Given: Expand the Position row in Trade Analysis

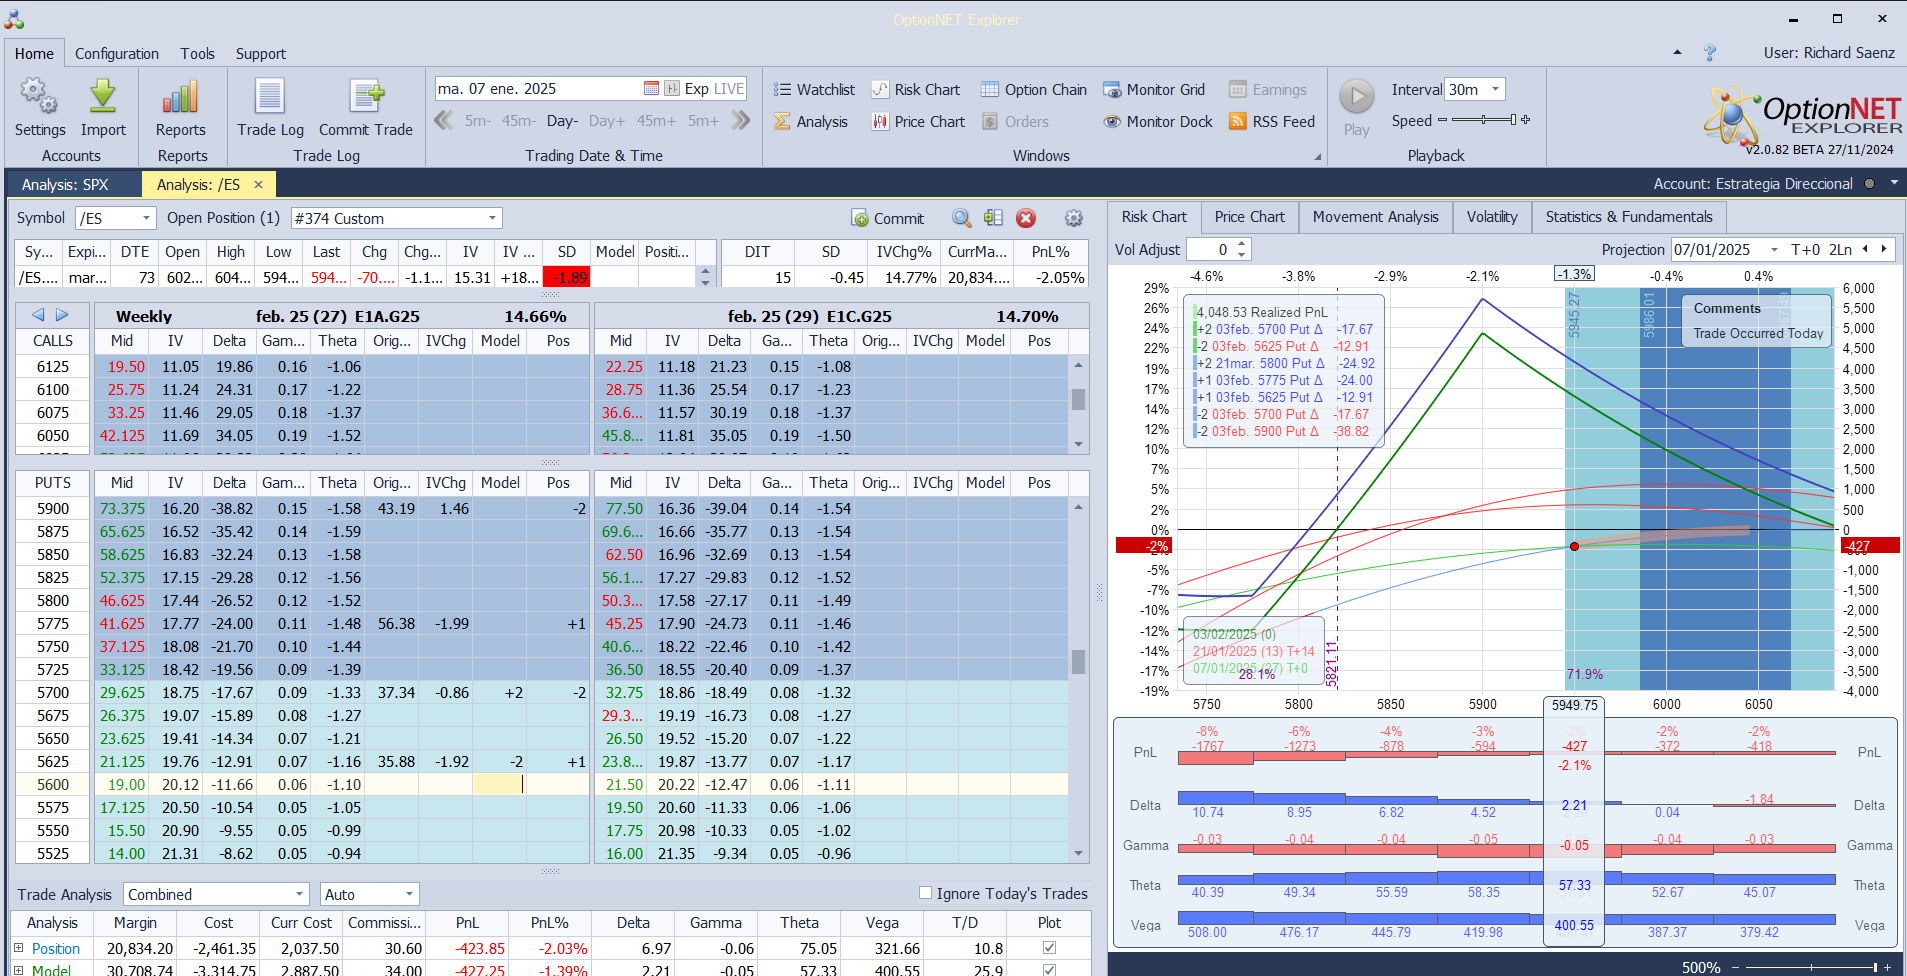Looking at the screenshot, I should tap(18, 948).
